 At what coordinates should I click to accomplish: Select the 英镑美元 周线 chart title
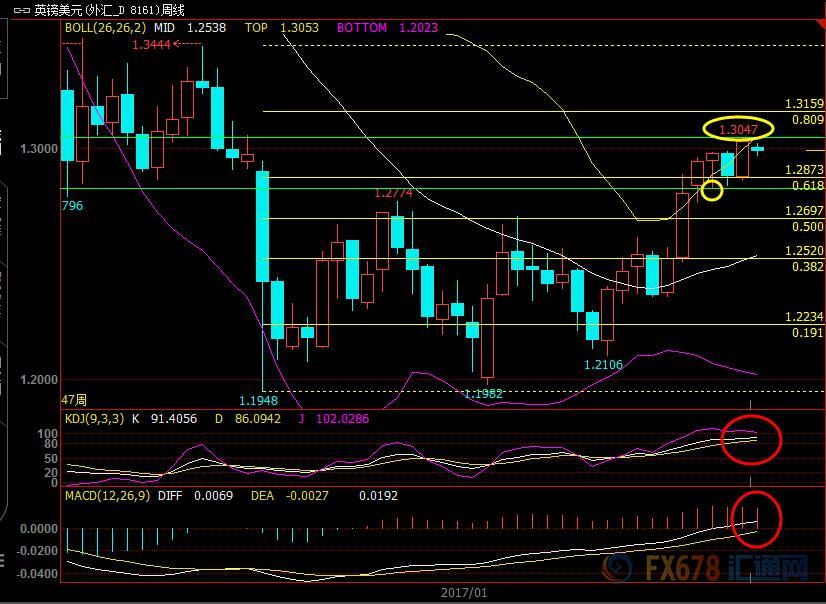tap(109, 10)
